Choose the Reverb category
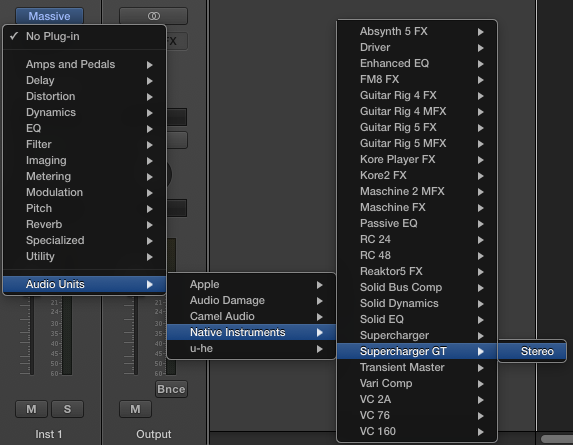Viewport: 573px width, 445px height. pyautogui.click(x=84, y=225)
